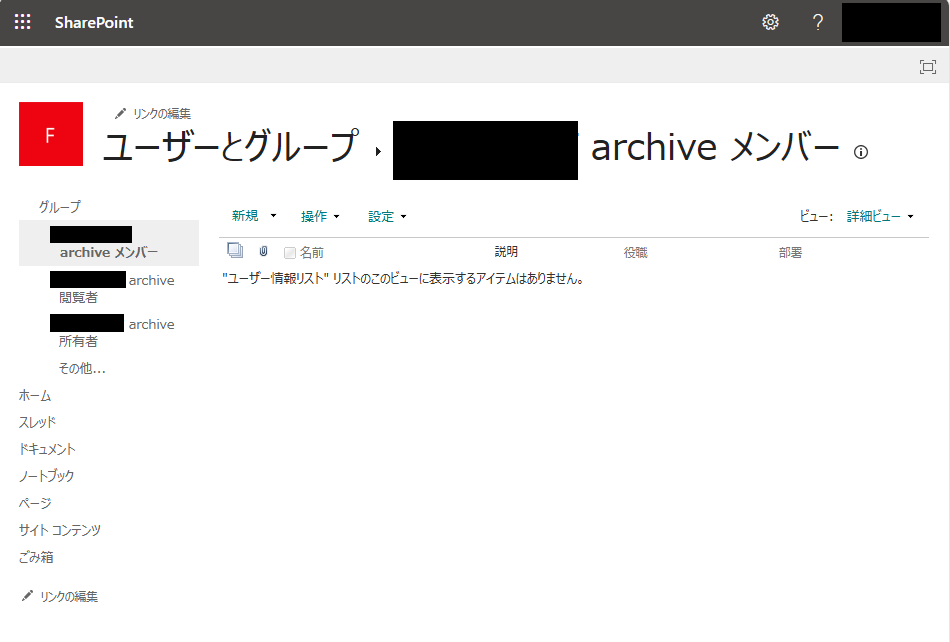Click the SharePoint brand link

(x=94, y=22)
